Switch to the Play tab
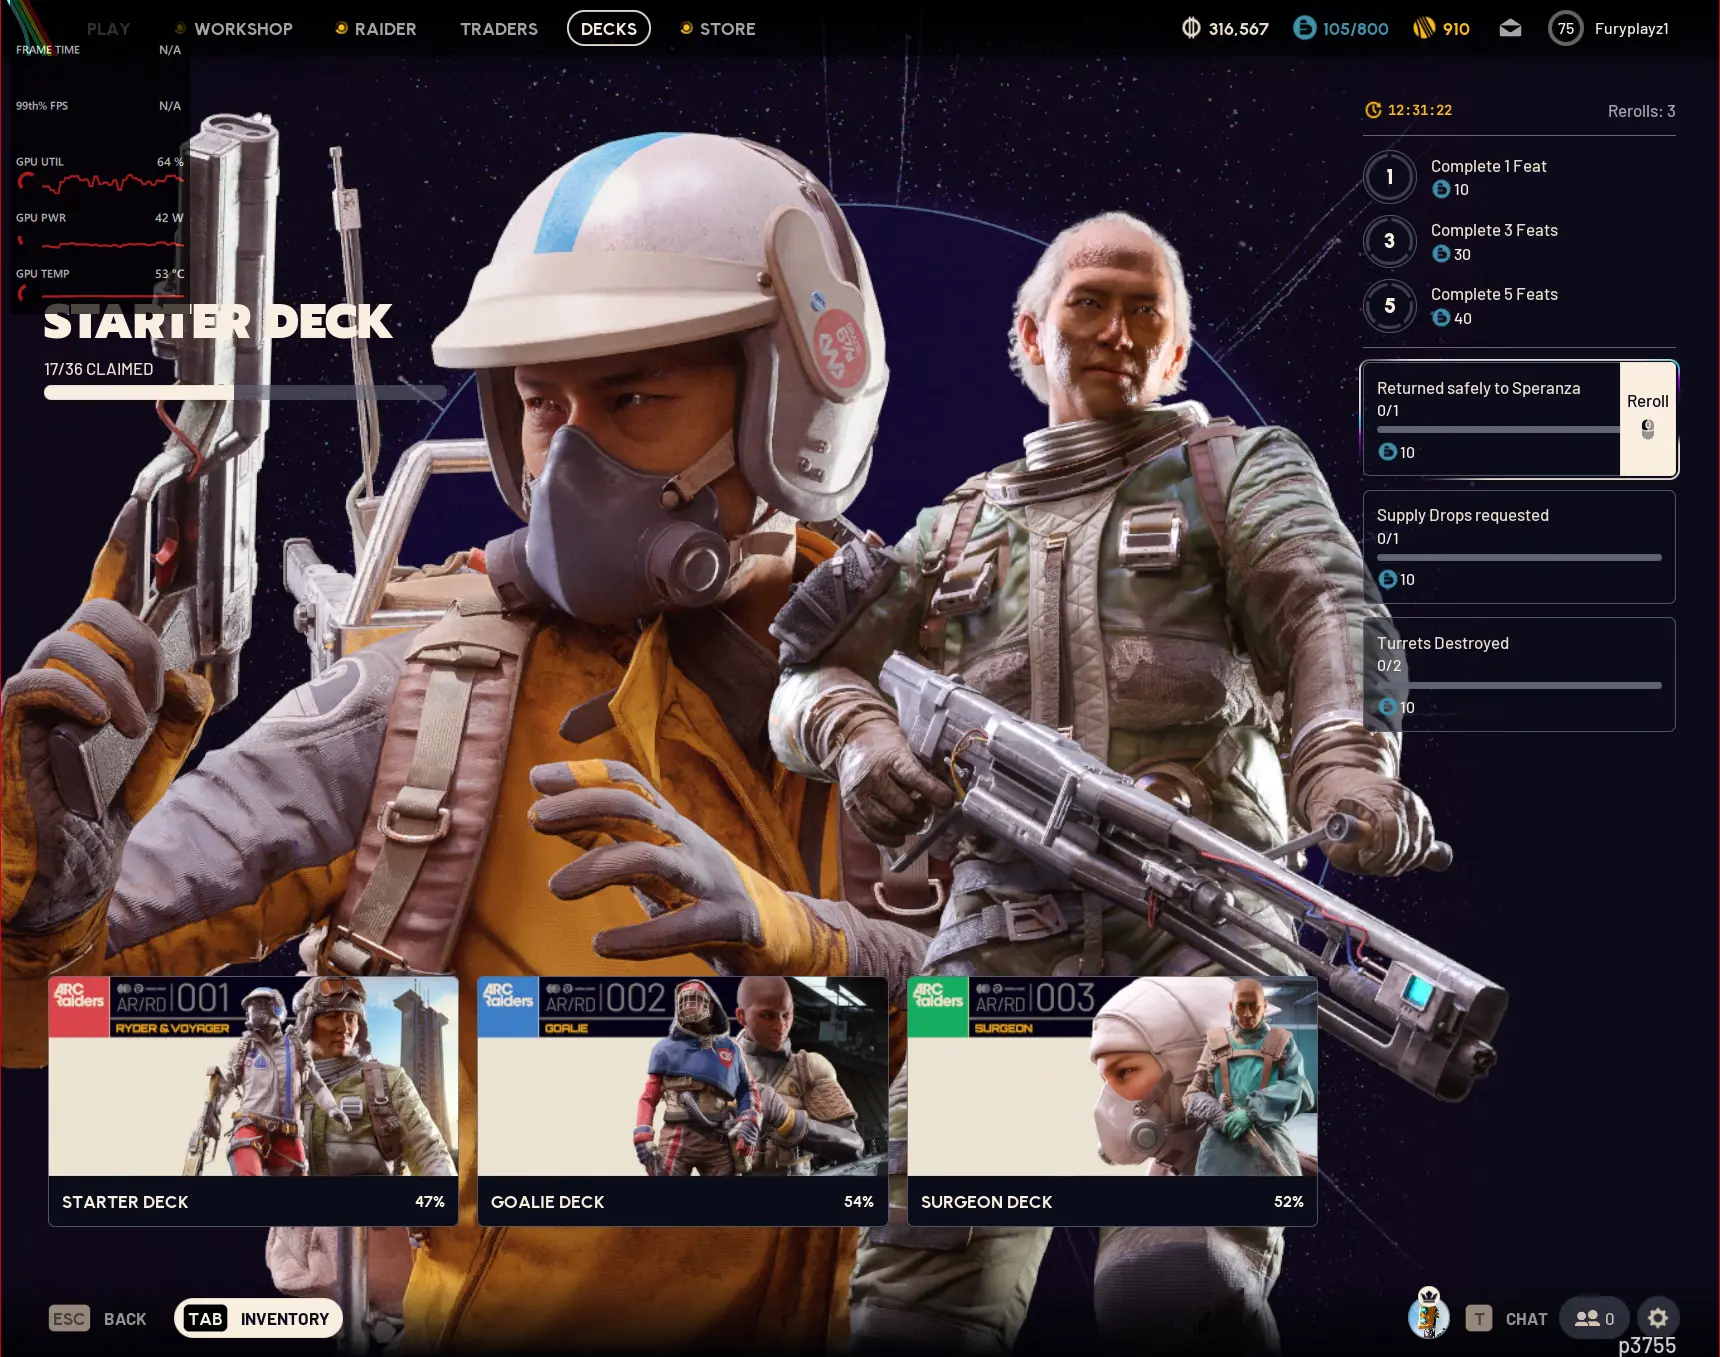 pyautogui.click(x=108, y=29)
